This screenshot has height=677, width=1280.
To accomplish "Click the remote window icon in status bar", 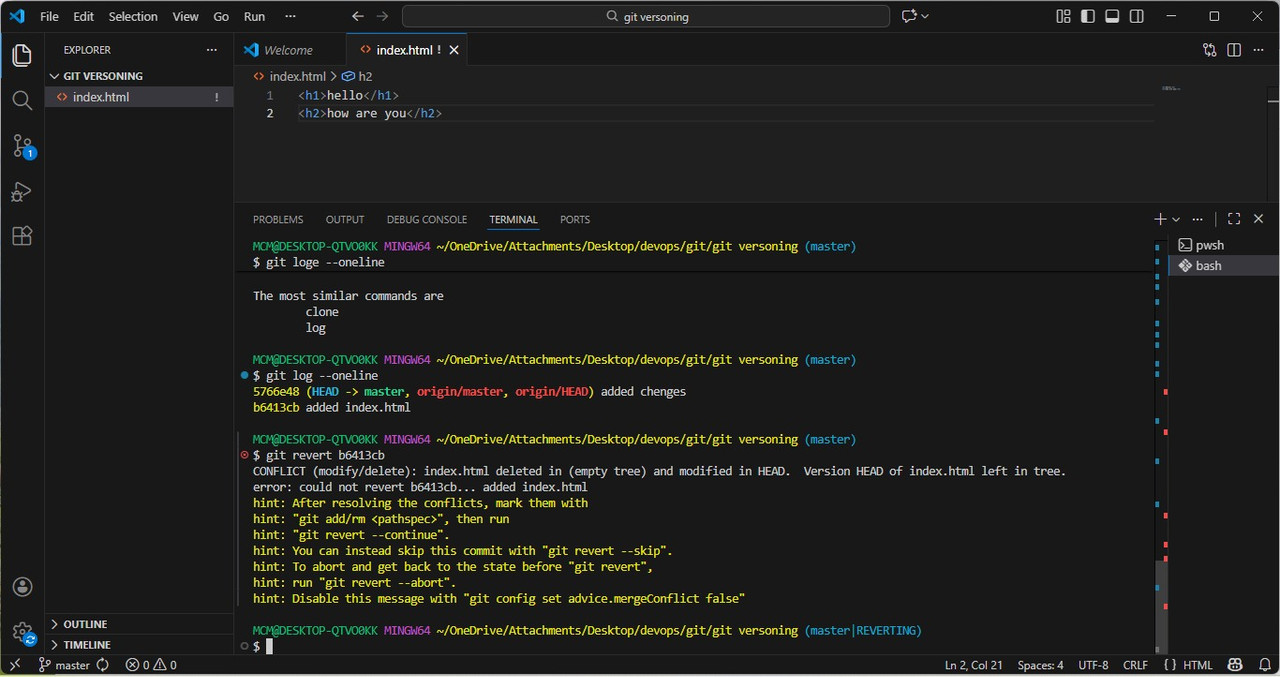I will 15,665.
